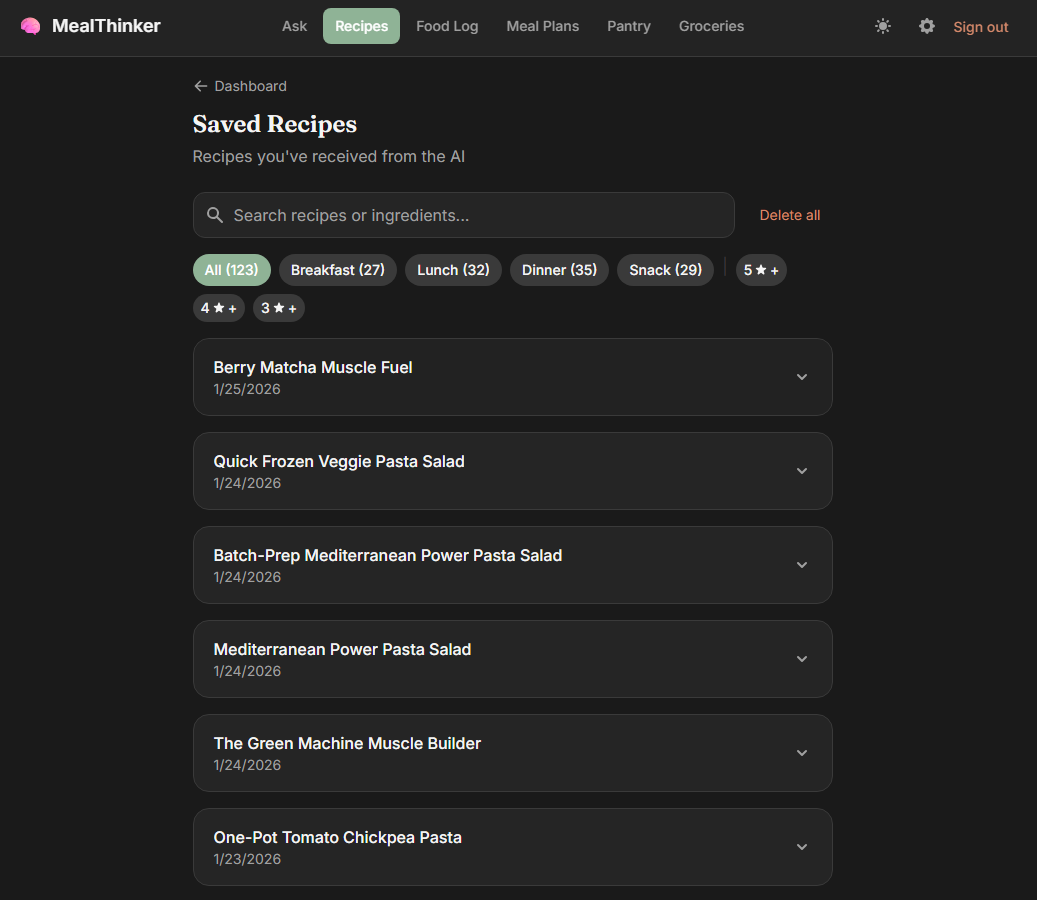Navigate to the Pantry page

628,26
